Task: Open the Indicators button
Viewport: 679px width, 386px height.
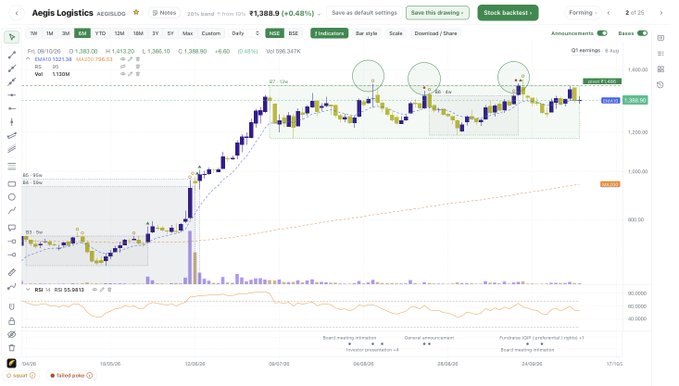Action: [x=329, y=33]
